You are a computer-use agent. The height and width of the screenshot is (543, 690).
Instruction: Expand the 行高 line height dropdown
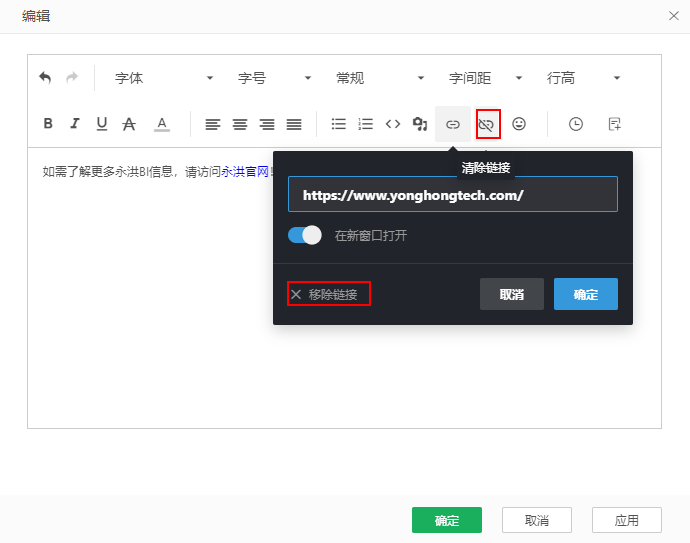[x=583, y=78]
